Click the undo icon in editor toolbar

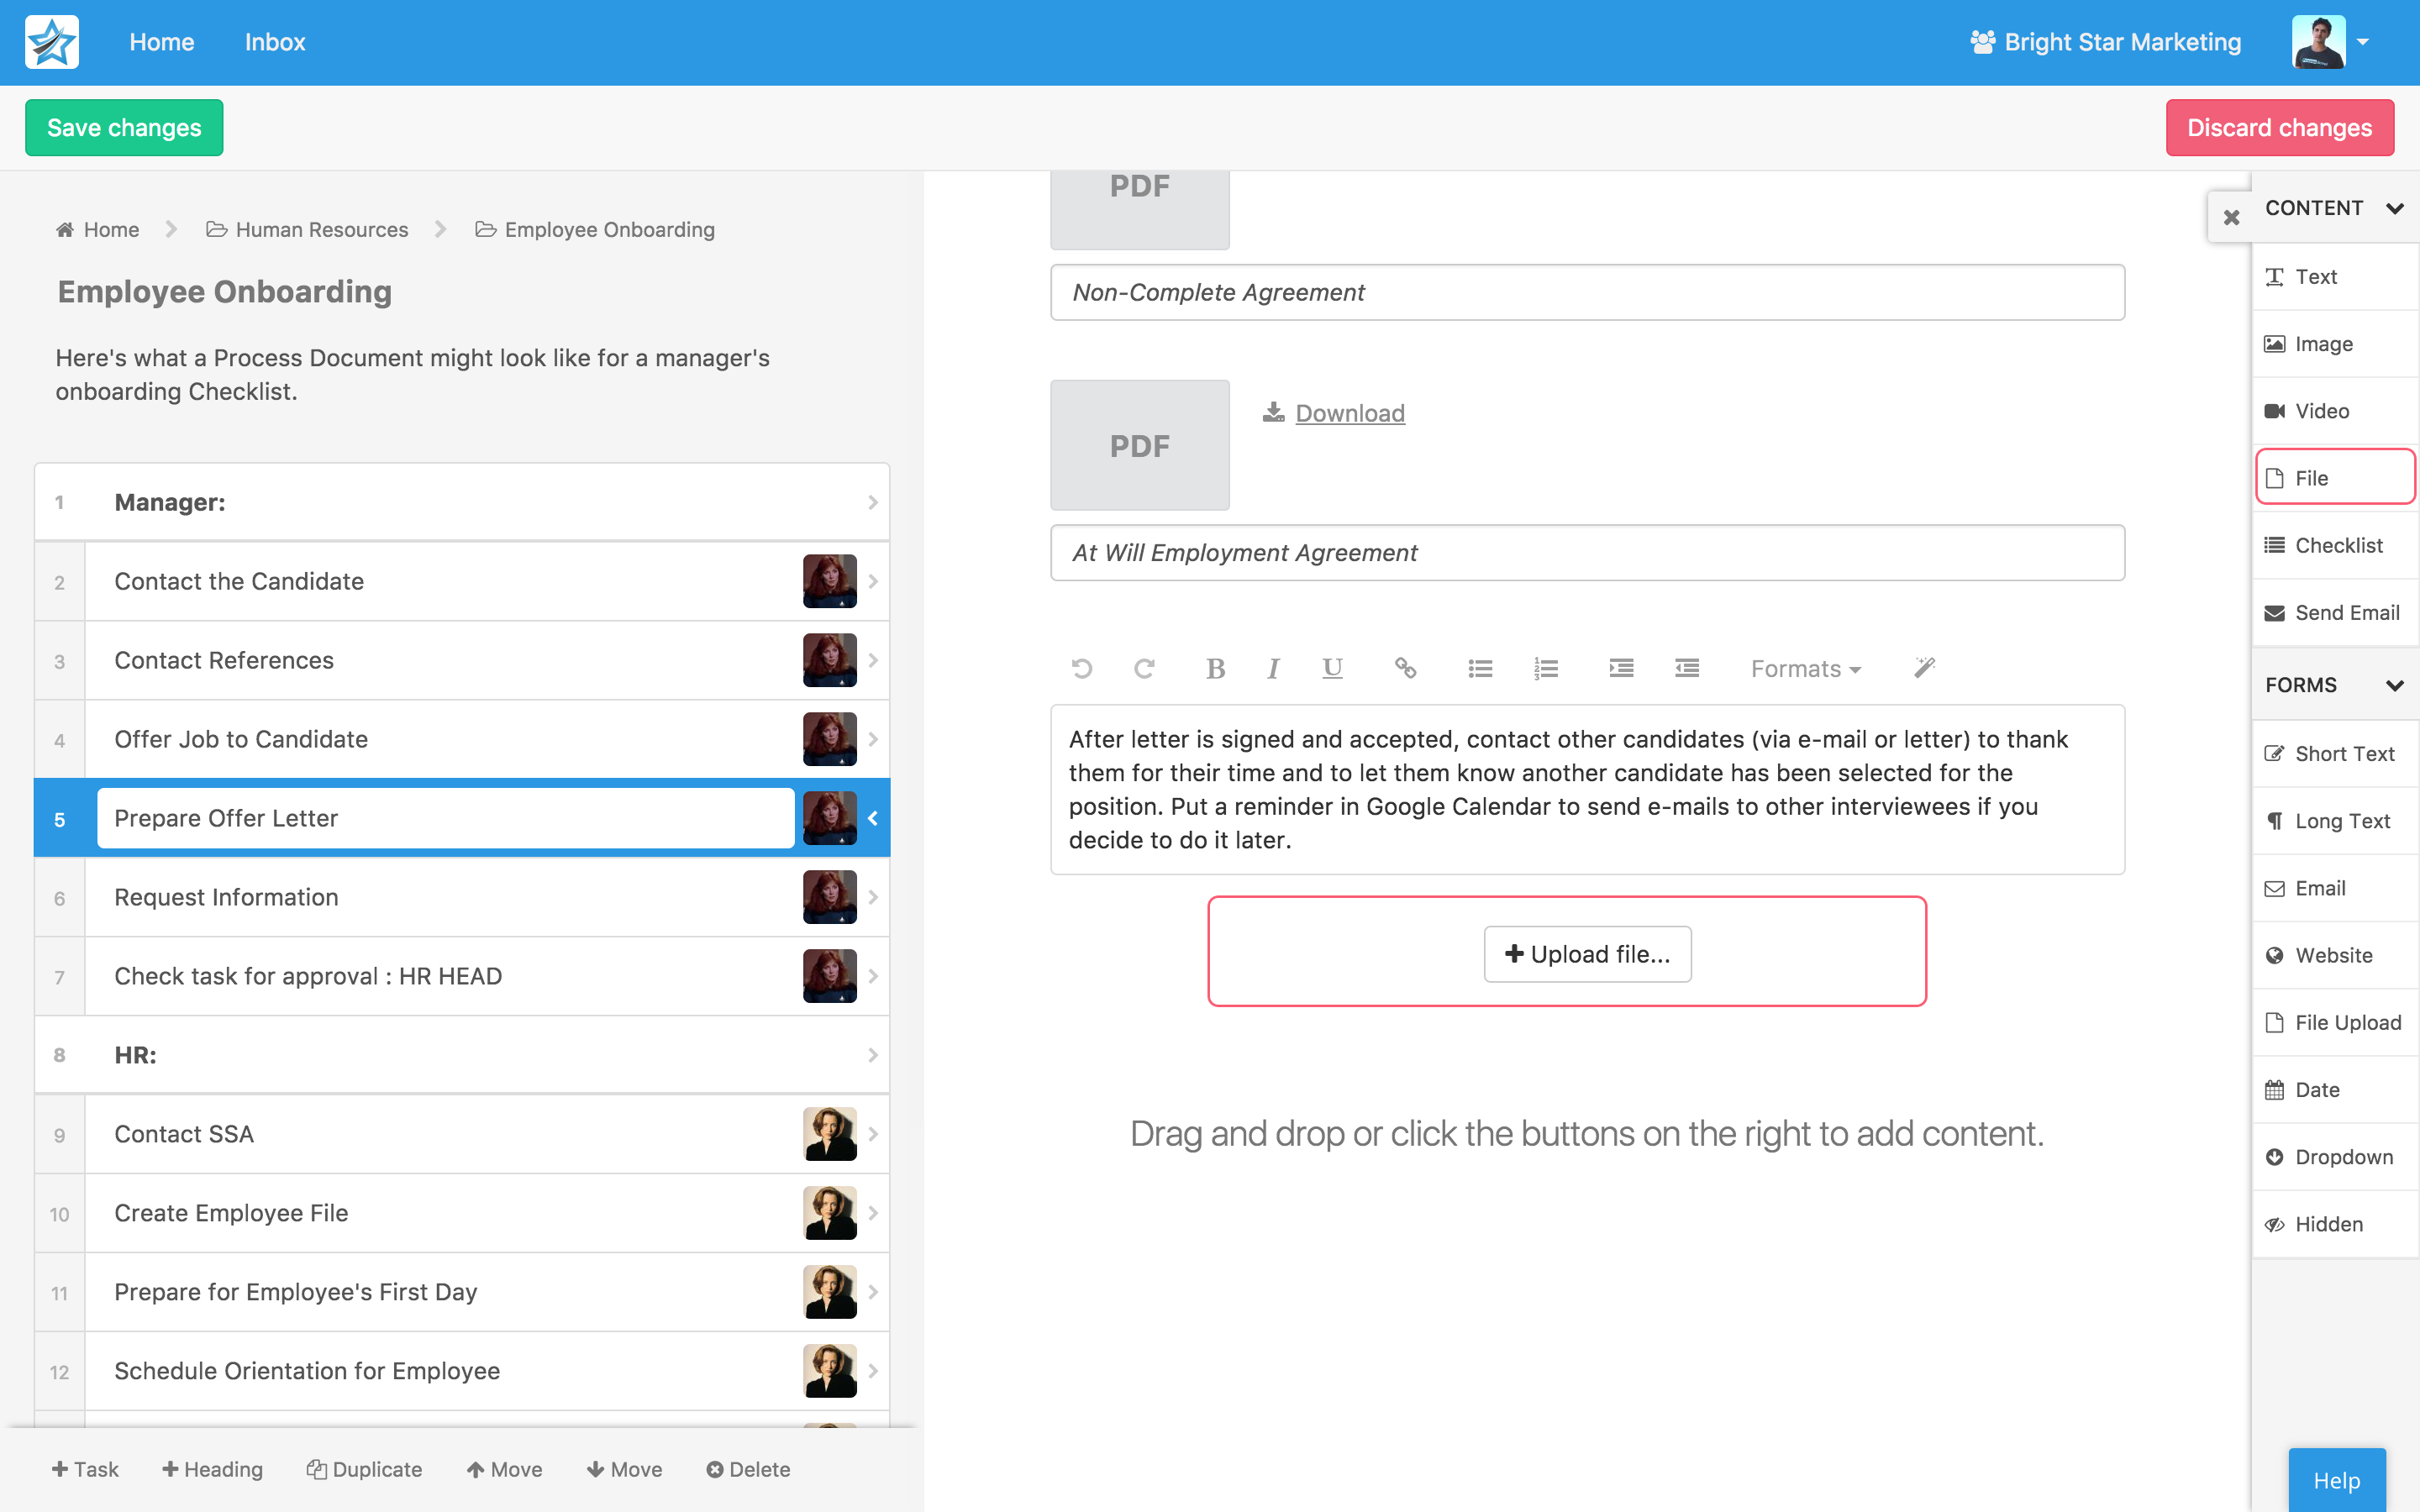coord(1082,668)
